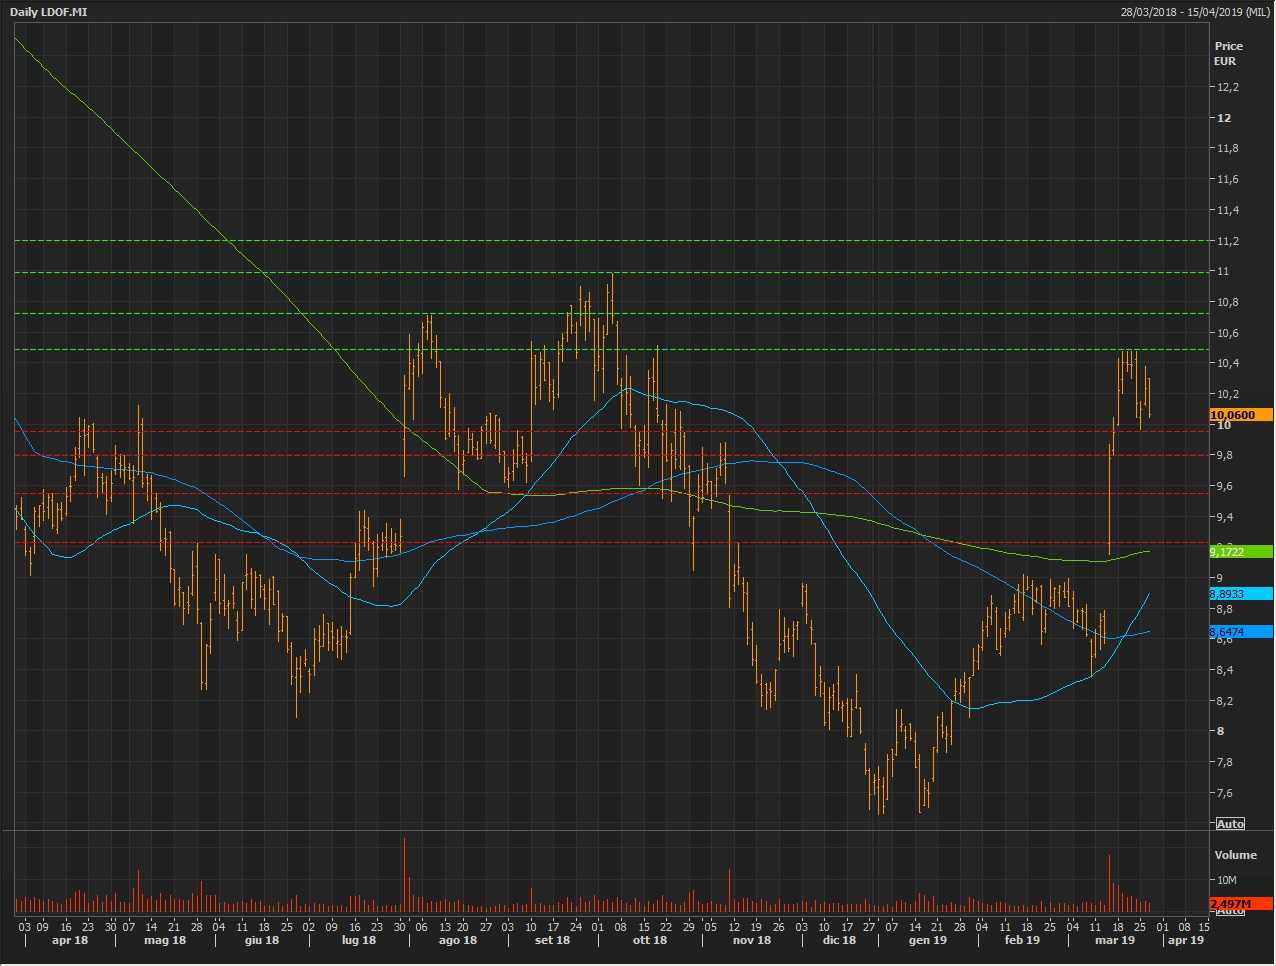Select the blue 8,6474 moving average tag
1276x966 pixels.
pyautogui.click(x=1240, y=632)
